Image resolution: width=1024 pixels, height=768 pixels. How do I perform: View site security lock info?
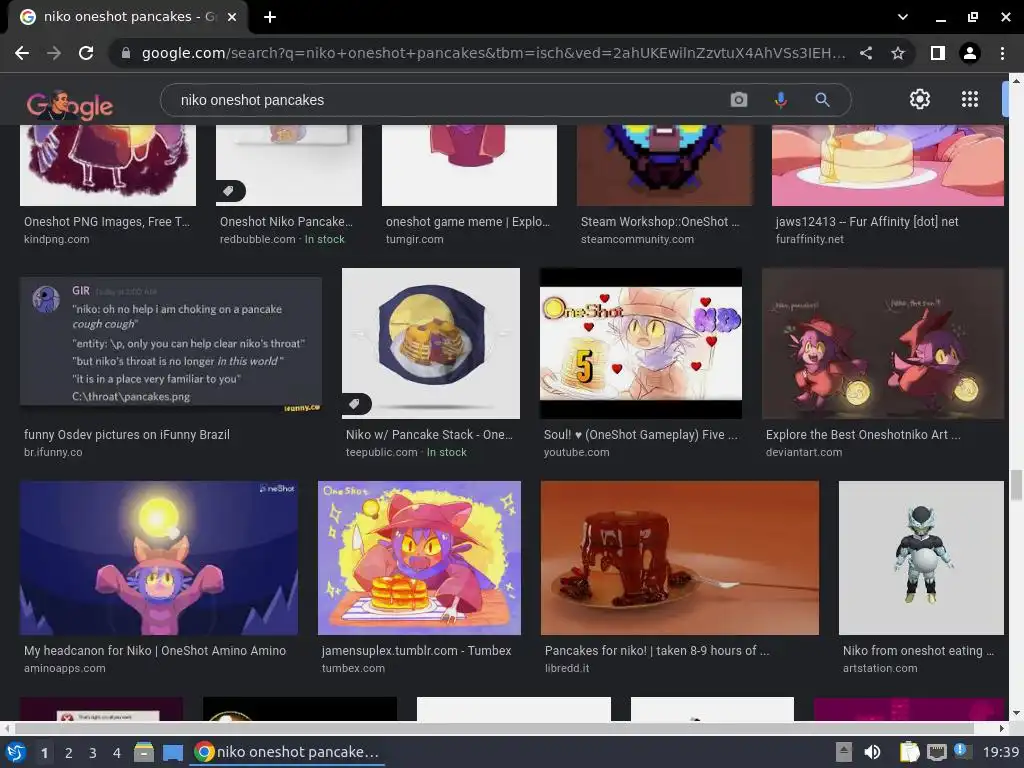click(x=126, y=53)
